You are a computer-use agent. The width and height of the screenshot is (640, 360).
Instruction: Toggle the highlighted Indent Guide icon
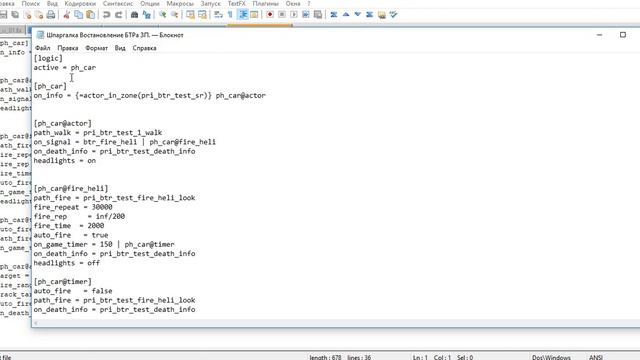pos(243,15)
